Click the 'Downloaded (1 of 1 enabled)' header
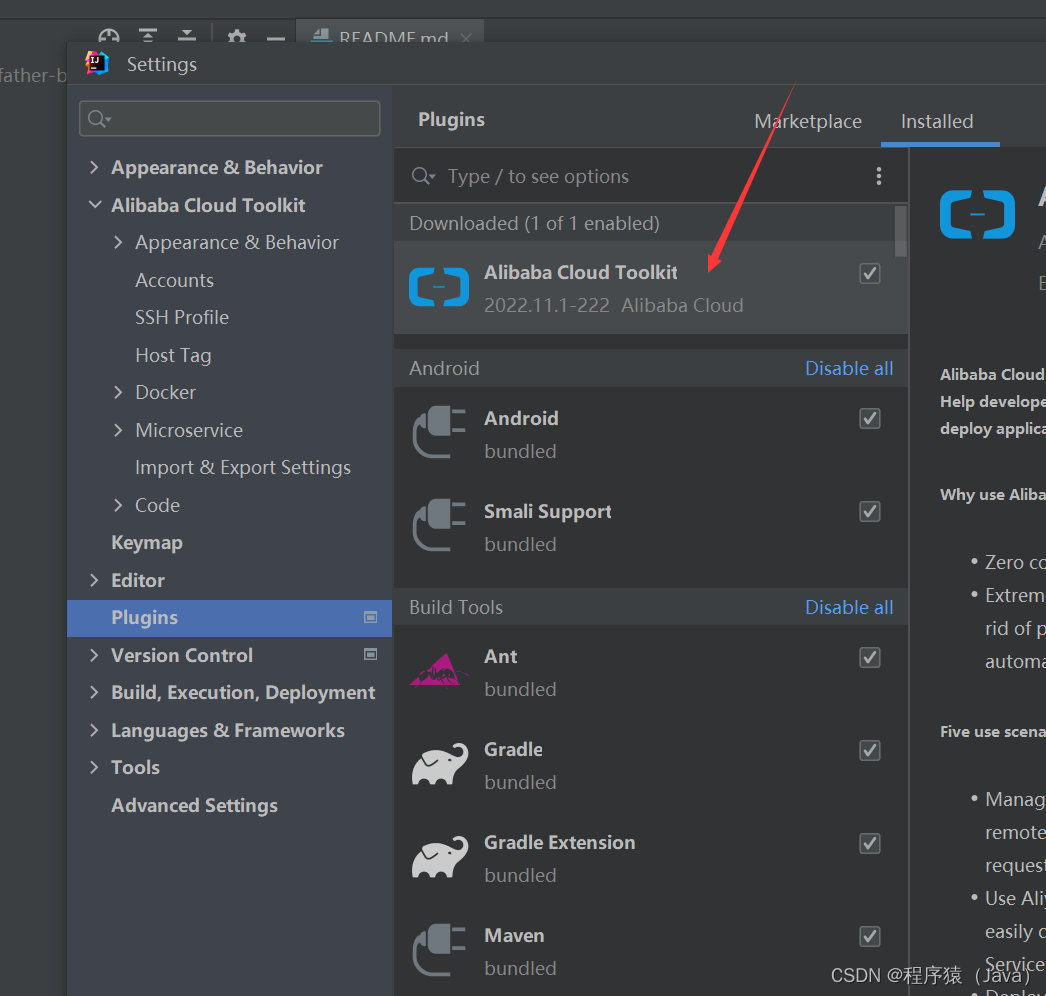This screenshot has height=996, width=1046. [x=534, y=223]
